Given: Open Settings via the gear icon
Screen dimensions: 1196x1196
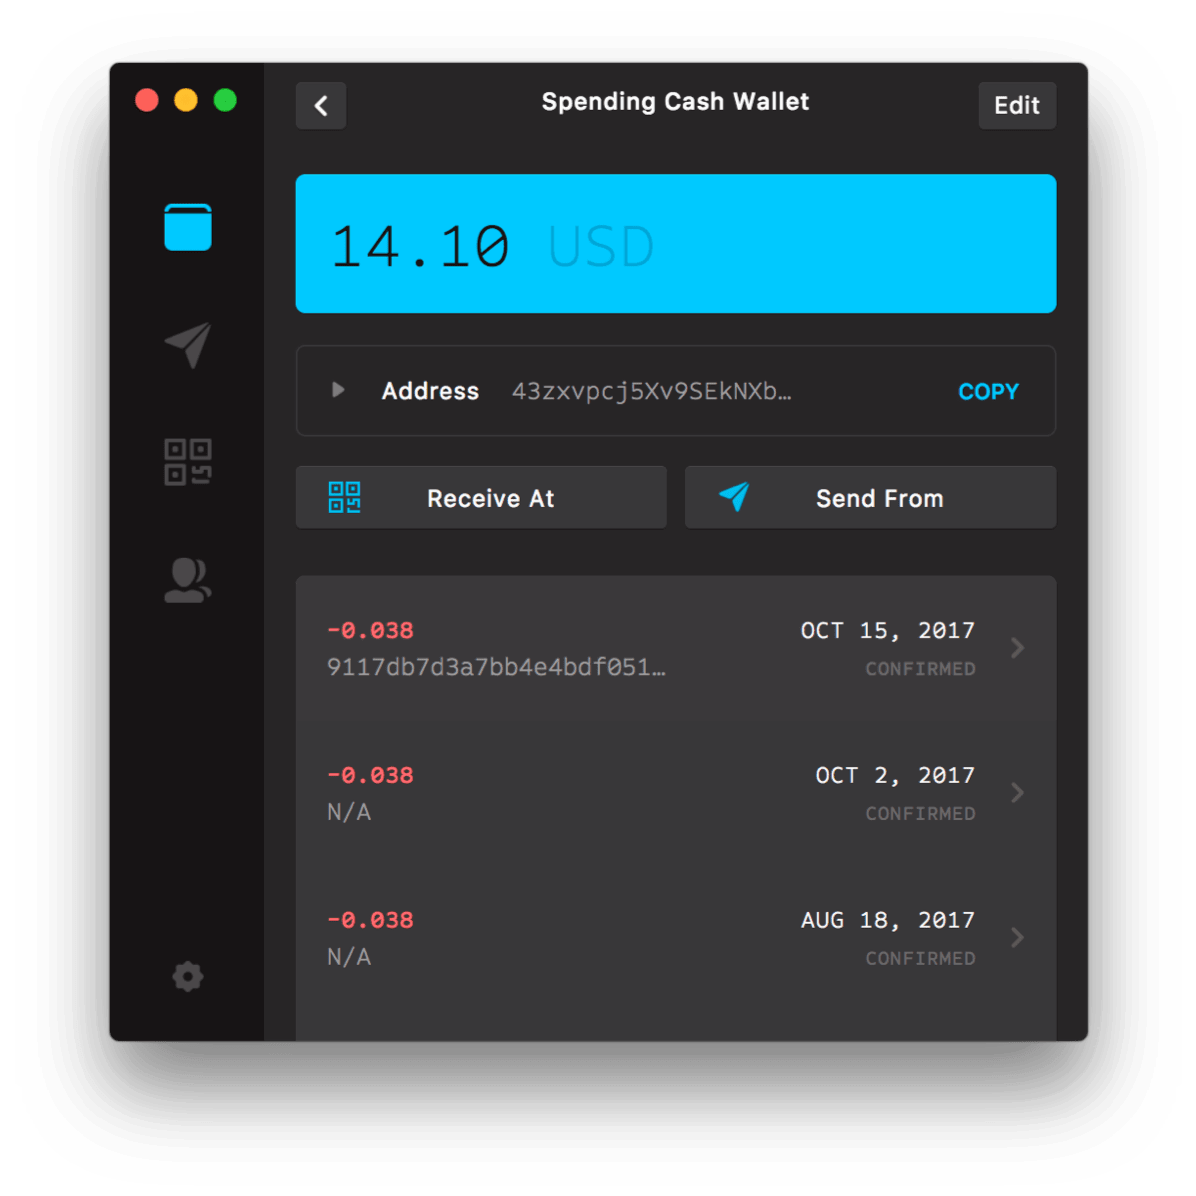Looking at the screenshot, I should tap(187, 977).
